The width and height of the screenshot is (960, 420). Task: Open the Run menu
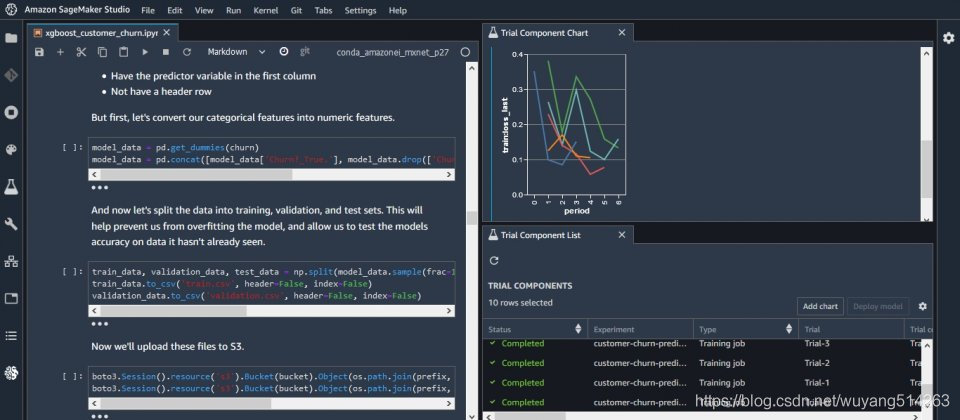[x=233, y=10]
